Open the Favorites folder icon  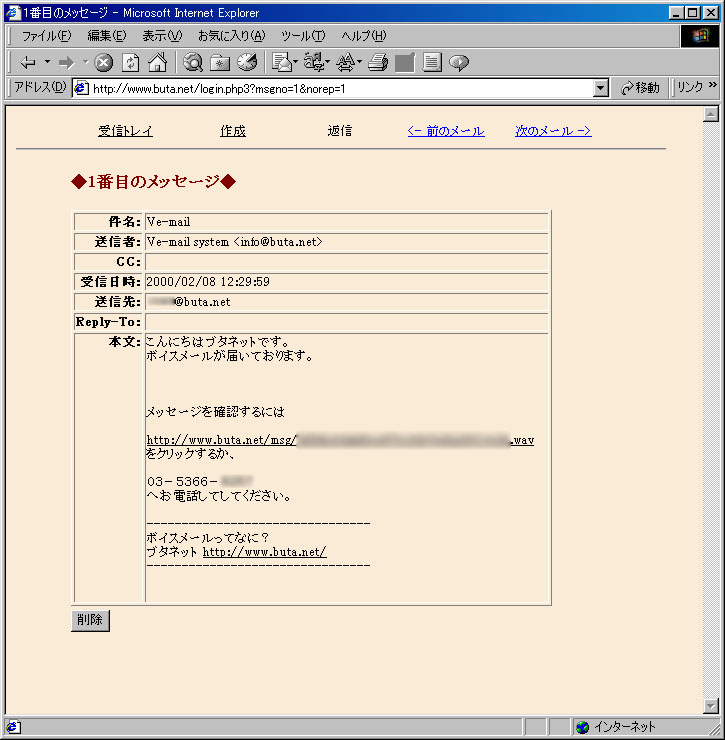220,62
